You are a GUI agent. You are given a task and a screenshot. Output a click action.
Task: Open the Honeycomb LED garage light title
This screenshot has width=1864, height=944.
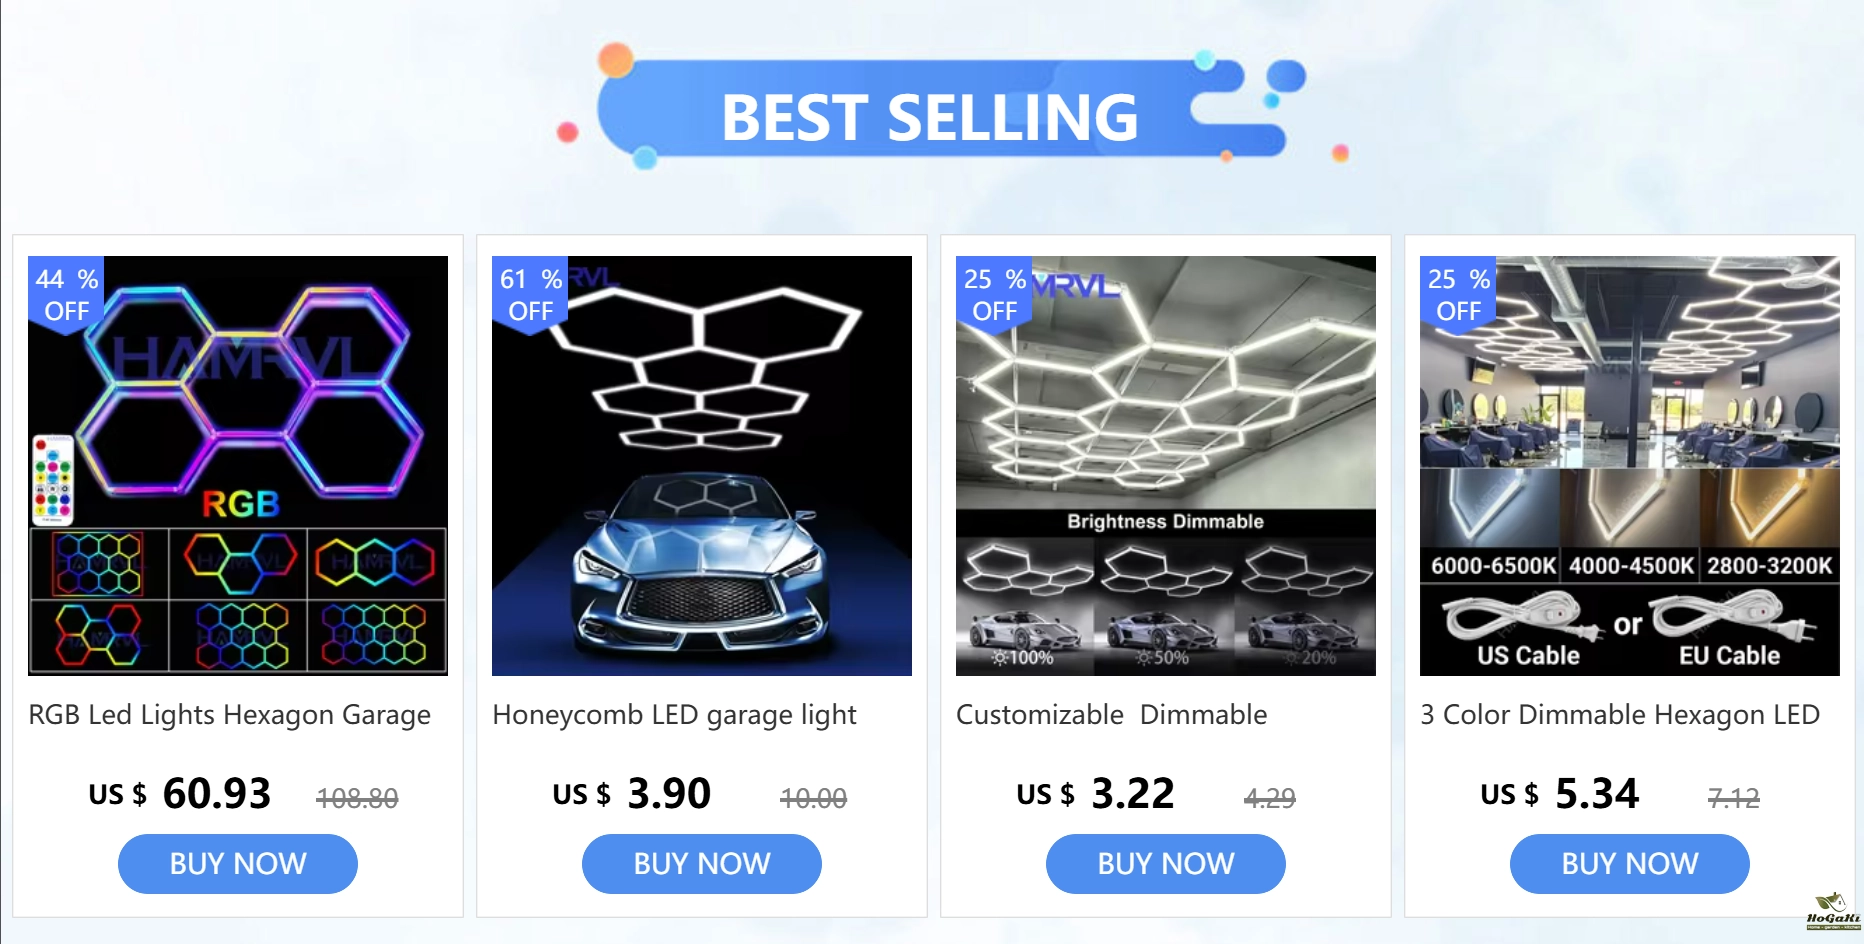tap(675, 715)
